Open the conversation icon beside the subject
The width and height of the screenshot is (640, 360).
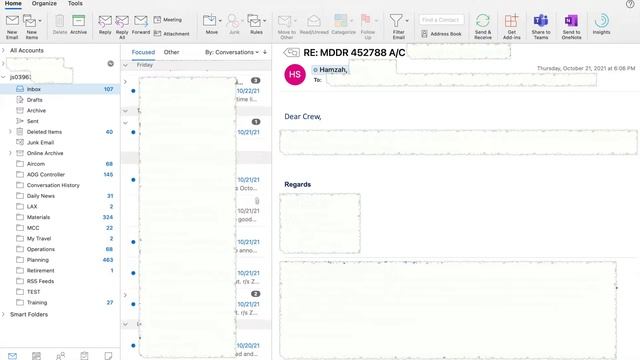pyautogui.click(x=291, y=52)
